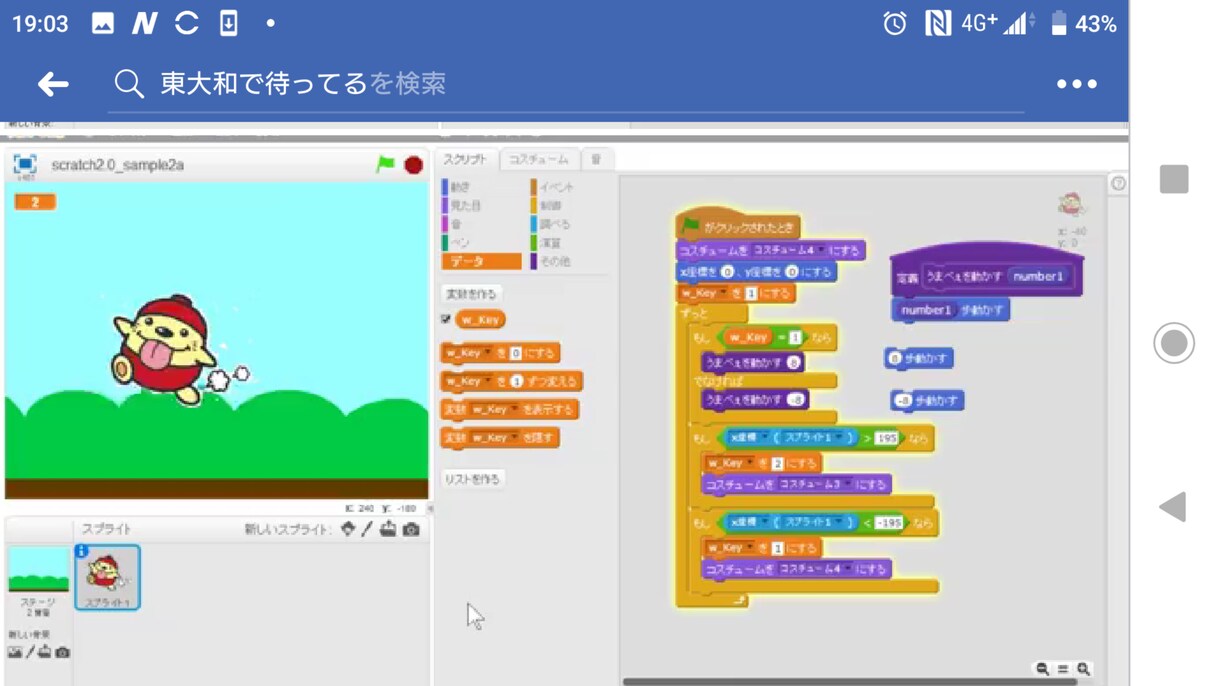1220x686 pixels.
Task: Click the number1 歩動かす block under the definition
Action: (x=950, y=310)
